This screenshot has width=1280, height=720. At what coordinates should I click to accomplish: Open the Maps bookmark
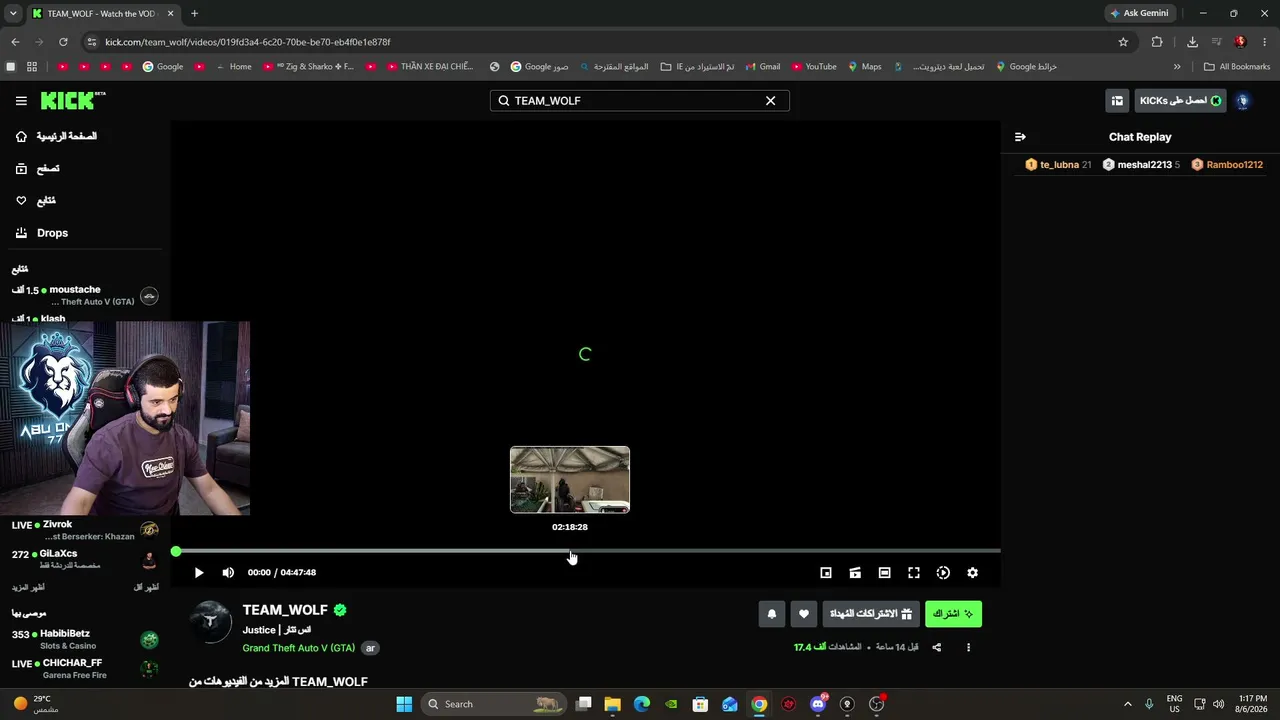pos(865,67)
